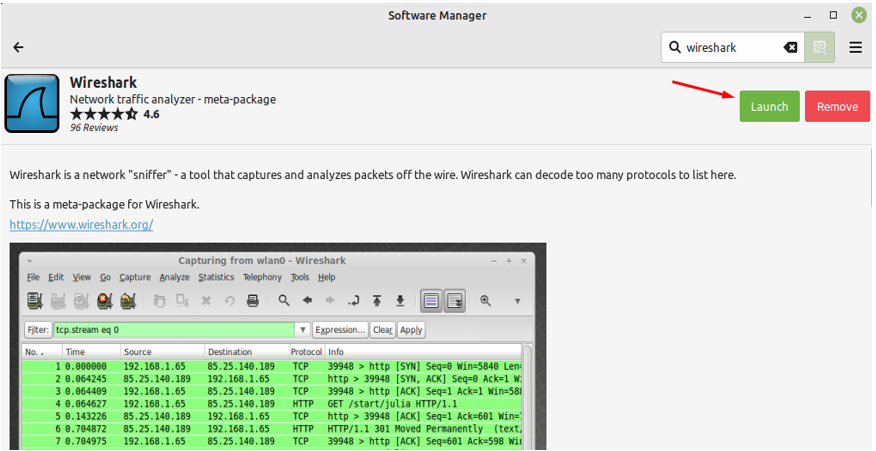This screenshot has height=451, width=876.
Task: Launch Wireshark
Action: [x=769, y=106]
